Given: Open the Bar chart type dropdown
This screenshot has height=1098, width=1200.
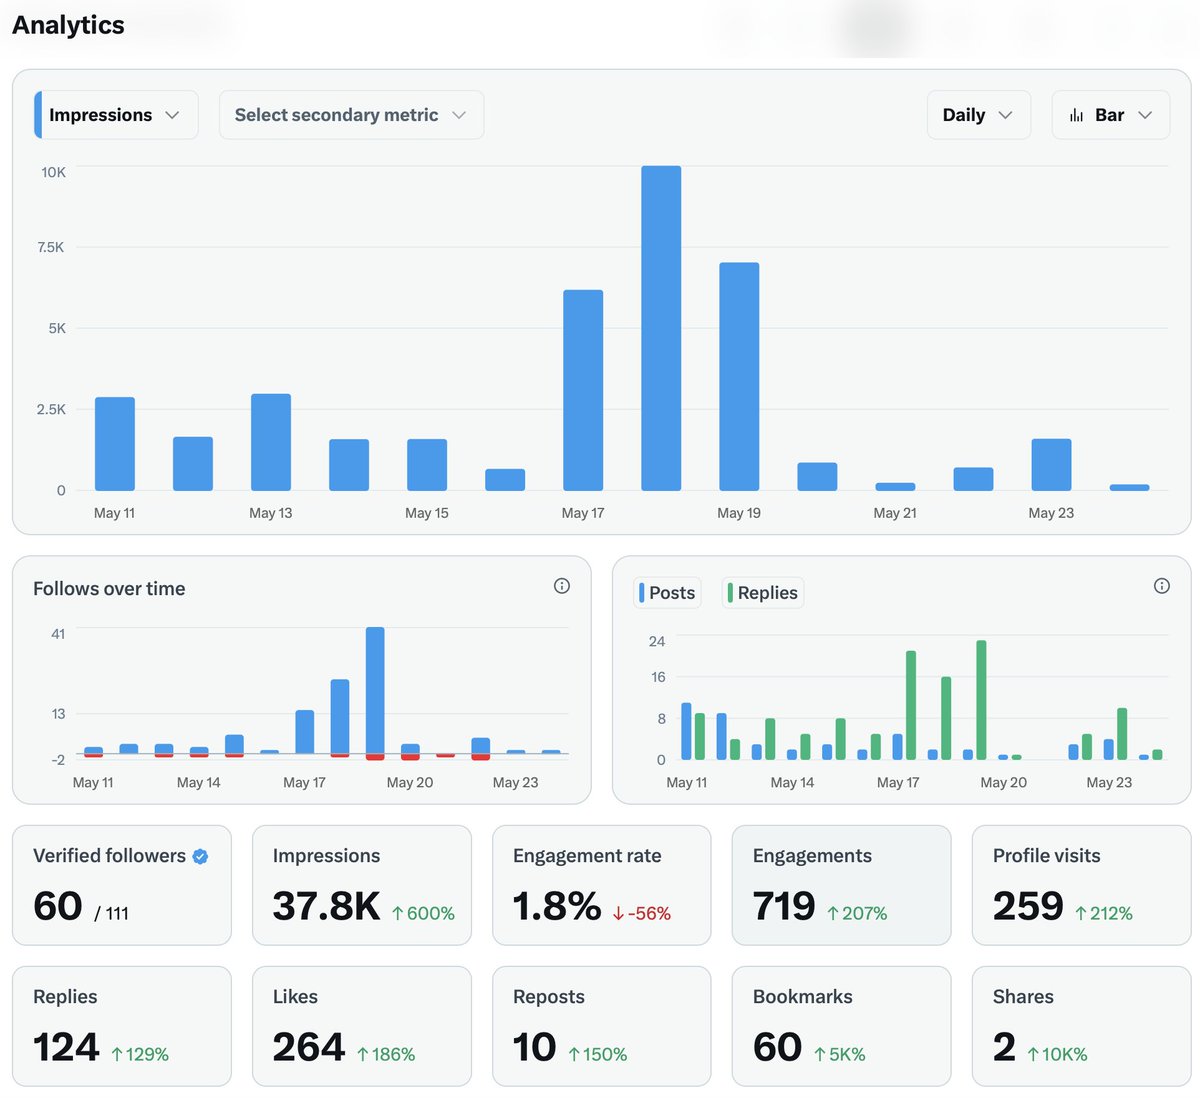Looking at the screenshot, I should (x=1110, y=115).
